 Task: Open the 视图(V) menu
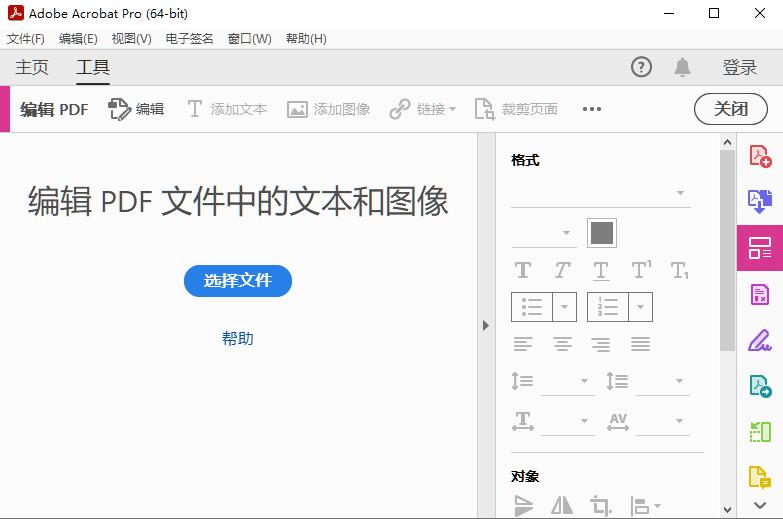pyautogui.click(x=131, y=39)
